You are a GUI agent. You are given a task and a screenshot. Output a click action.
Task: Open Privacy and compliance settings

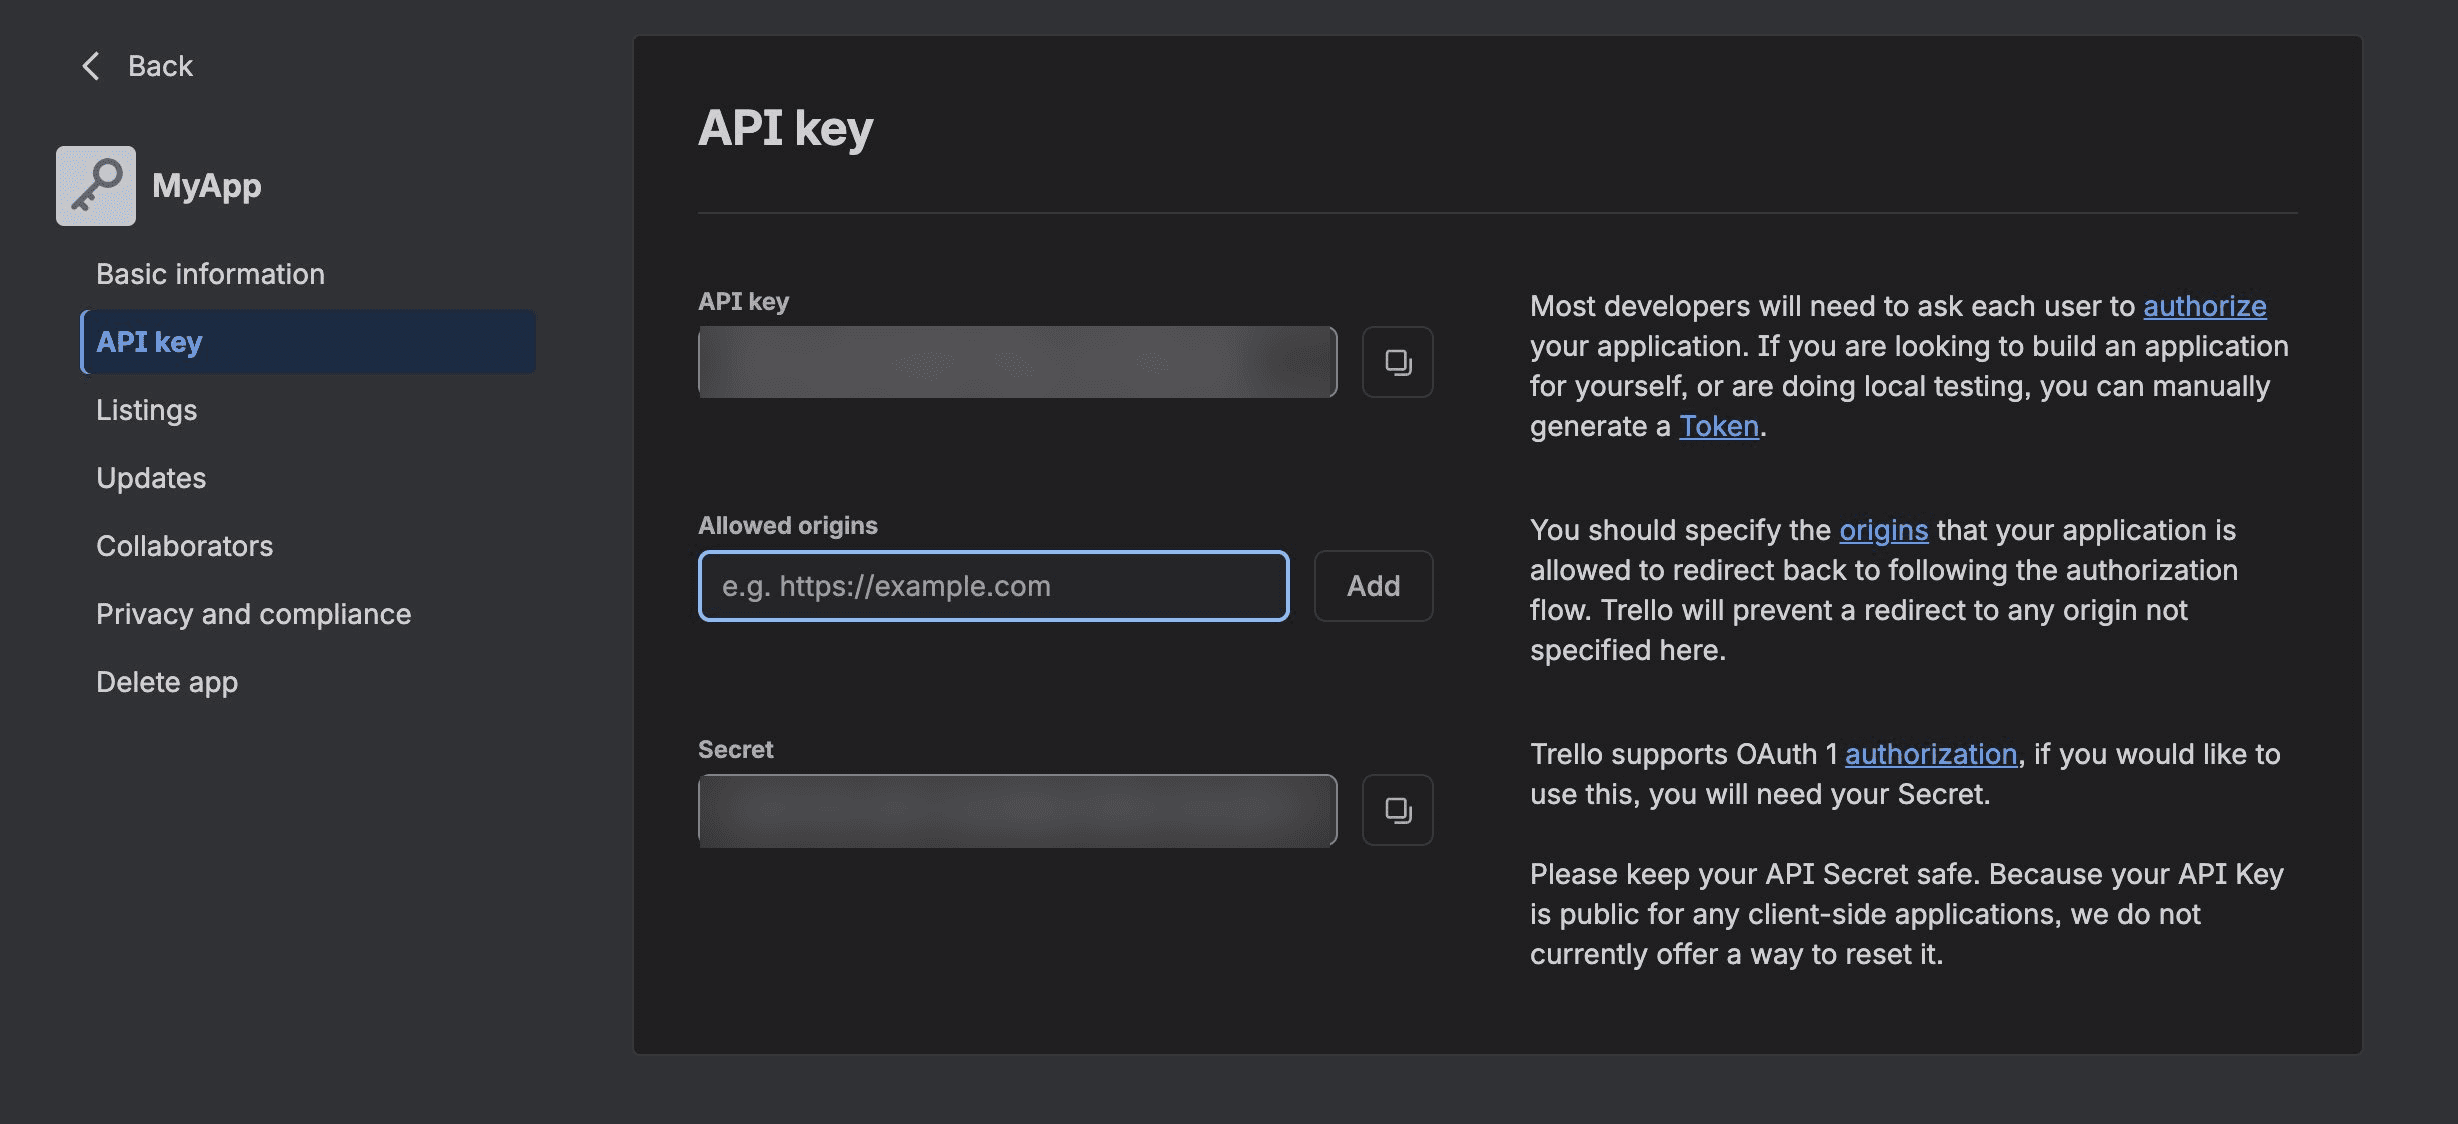[x=253, y=614]
